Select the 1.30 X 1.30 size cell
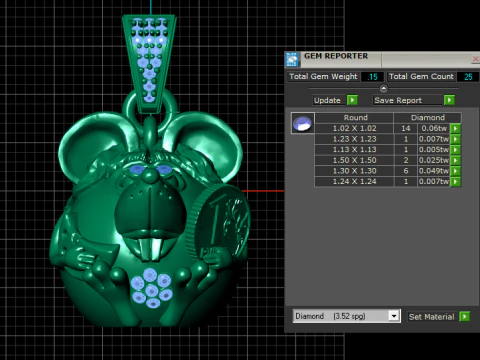480x360 pixels. [x=354, y=171]
